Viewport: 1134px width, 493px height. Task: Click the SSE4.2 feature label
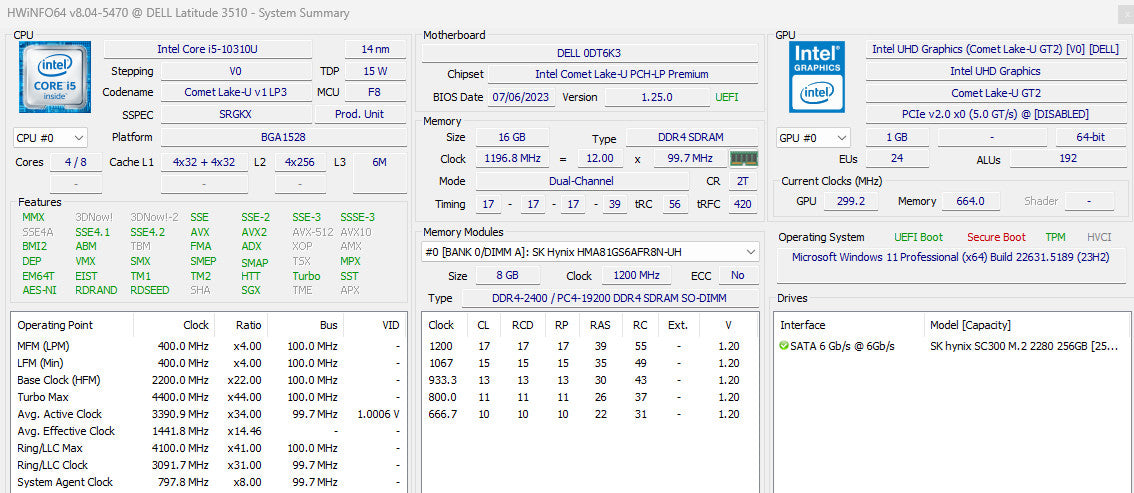pyautogui.click(x=148, y=232)
